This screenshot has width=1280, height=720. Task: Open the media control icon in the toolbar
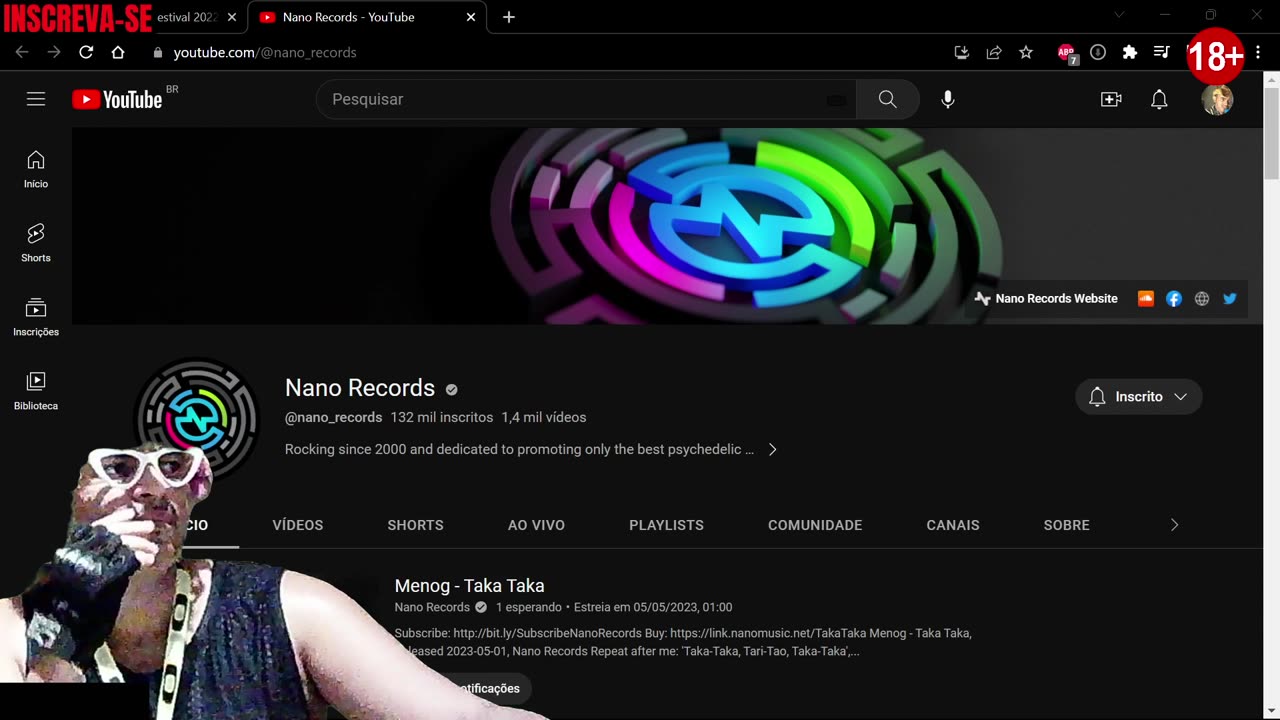pos(1162,52)
